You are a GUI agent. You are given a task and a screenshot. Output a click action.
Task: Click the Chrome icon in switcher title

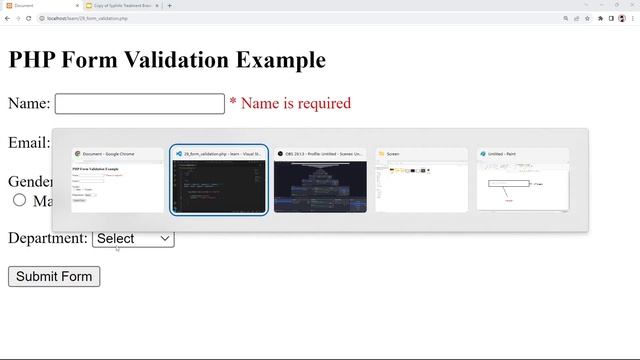[77, 154]
